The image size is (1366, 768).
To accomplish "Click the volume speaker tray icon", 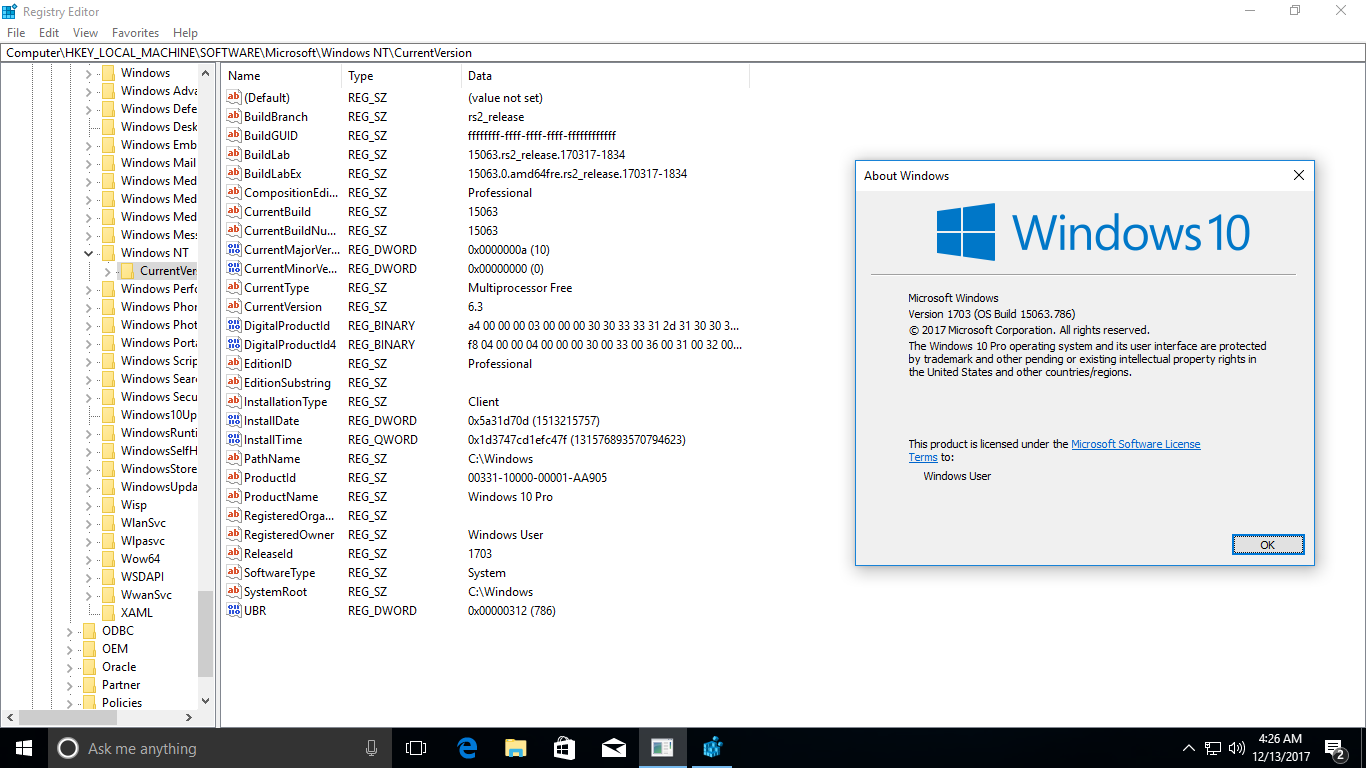I will 1237,748.
